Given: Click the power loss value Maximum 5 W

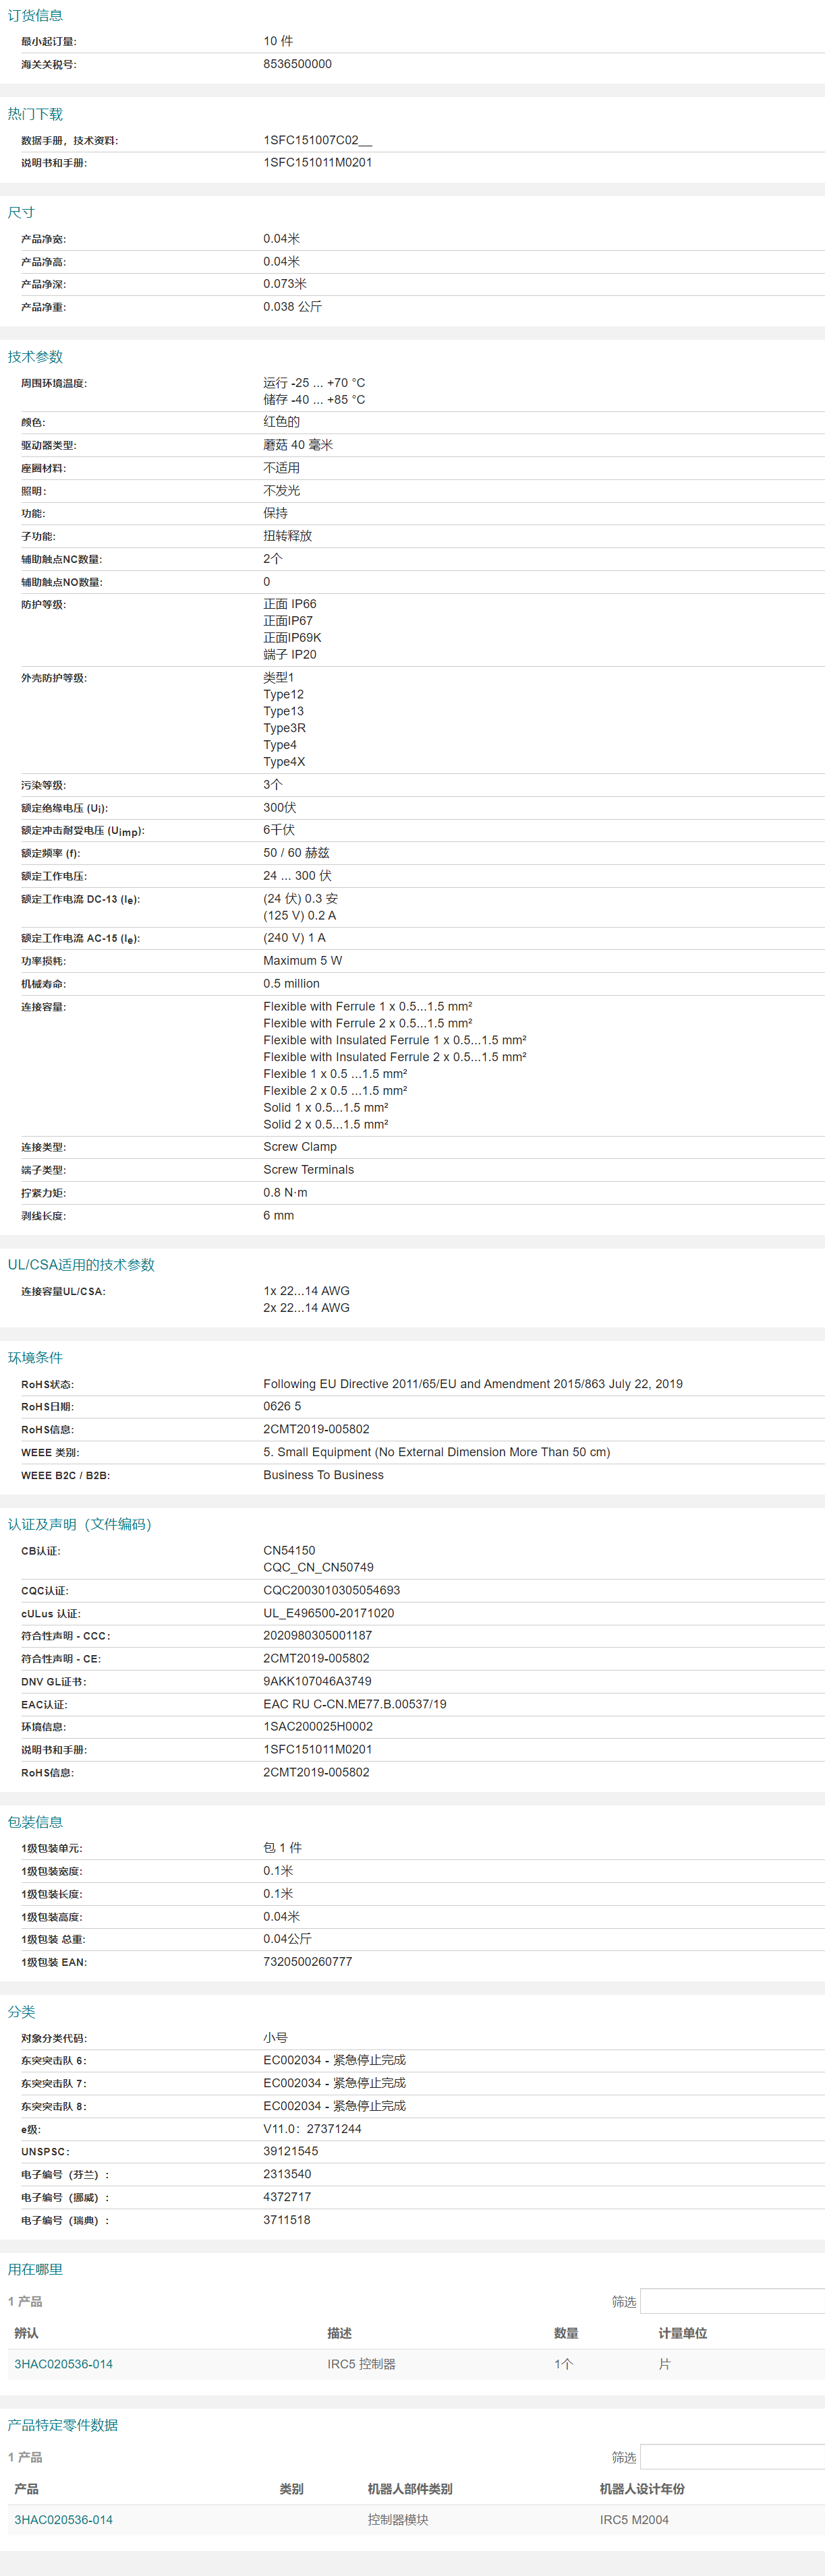Looking at the screenshot, I should coord(302,961).
